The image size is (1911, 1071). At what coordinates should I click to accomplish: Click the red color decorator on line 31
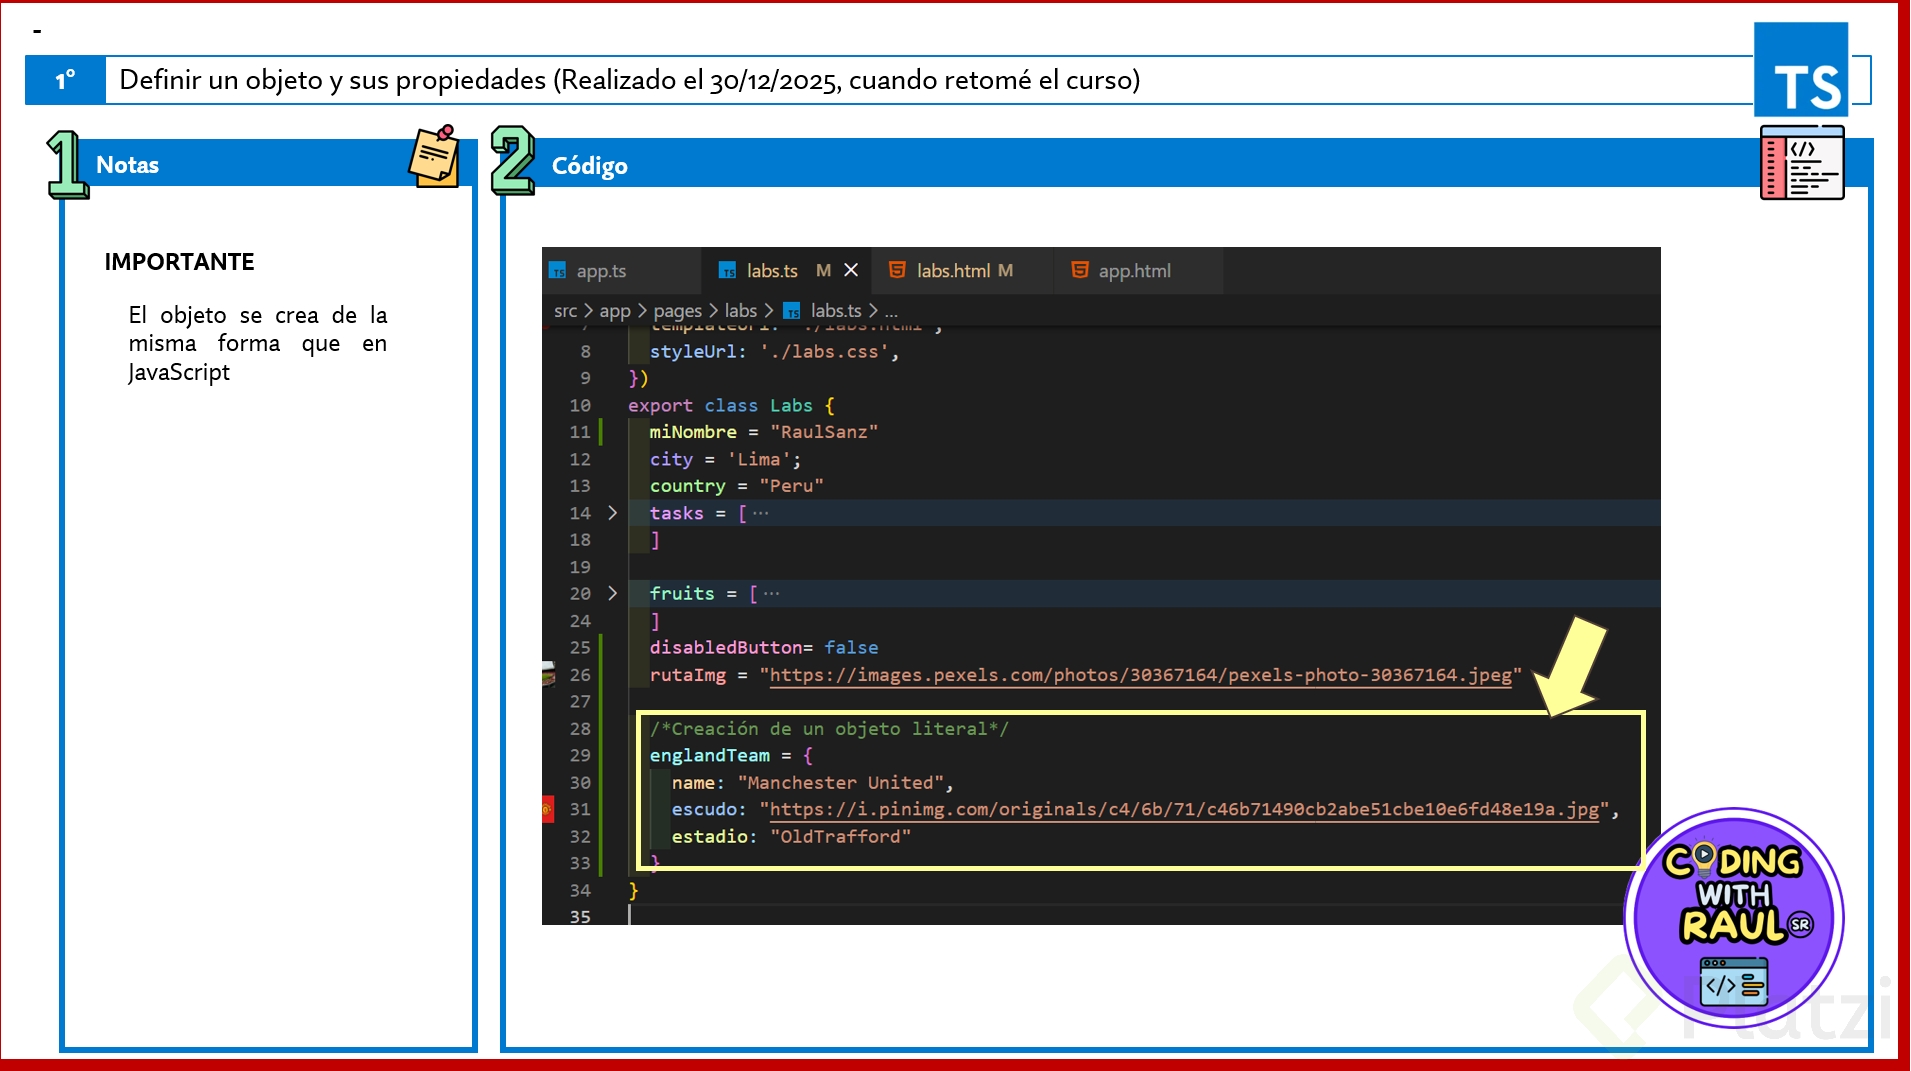[548, 809]
